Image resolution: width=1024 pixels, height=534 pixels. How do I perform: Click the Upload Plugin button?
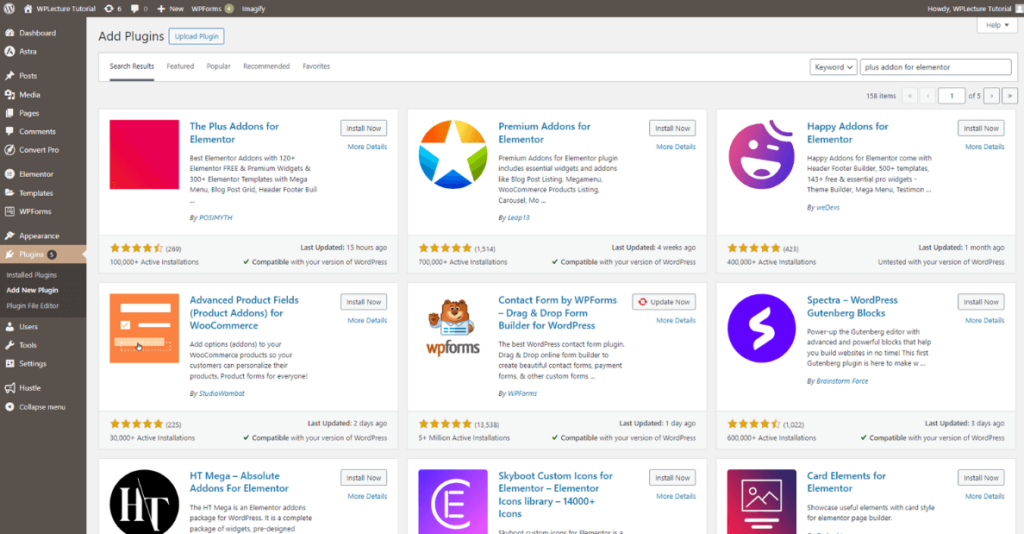(197, 37)
